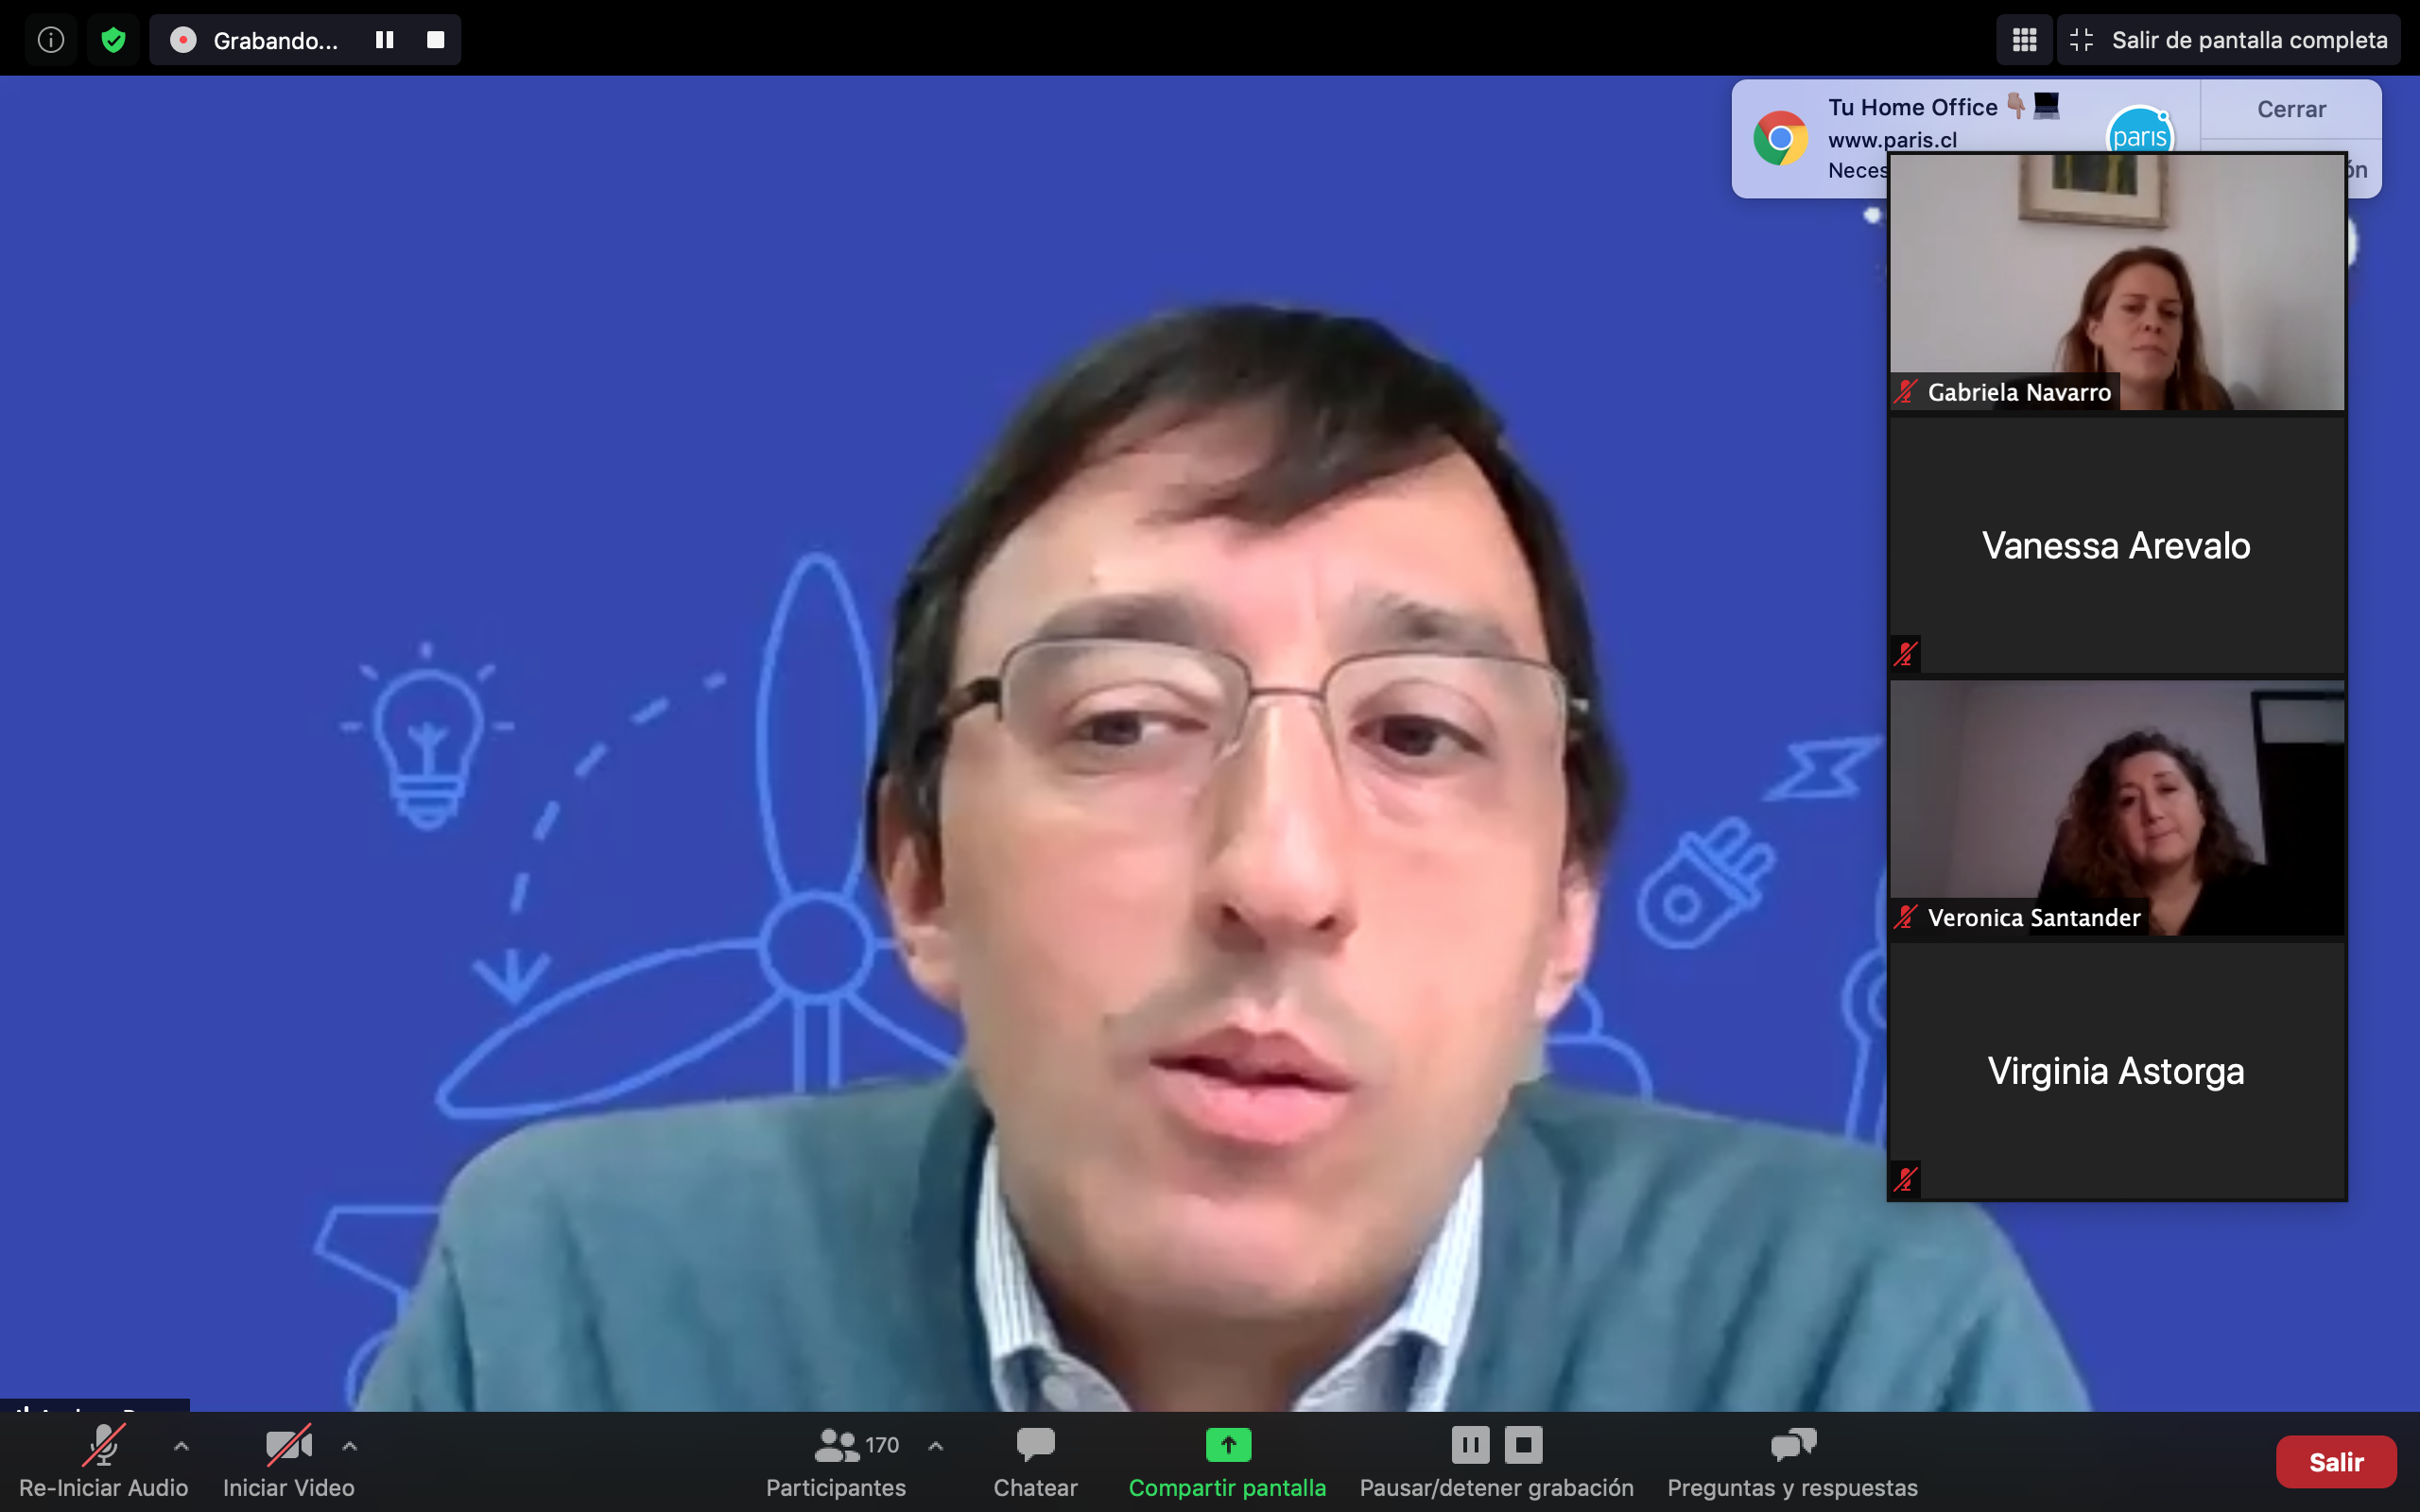The height and width of the screenshot is (1512, 2420).
Task: Open Chatear chat panel
Action: [1035, 1446]
